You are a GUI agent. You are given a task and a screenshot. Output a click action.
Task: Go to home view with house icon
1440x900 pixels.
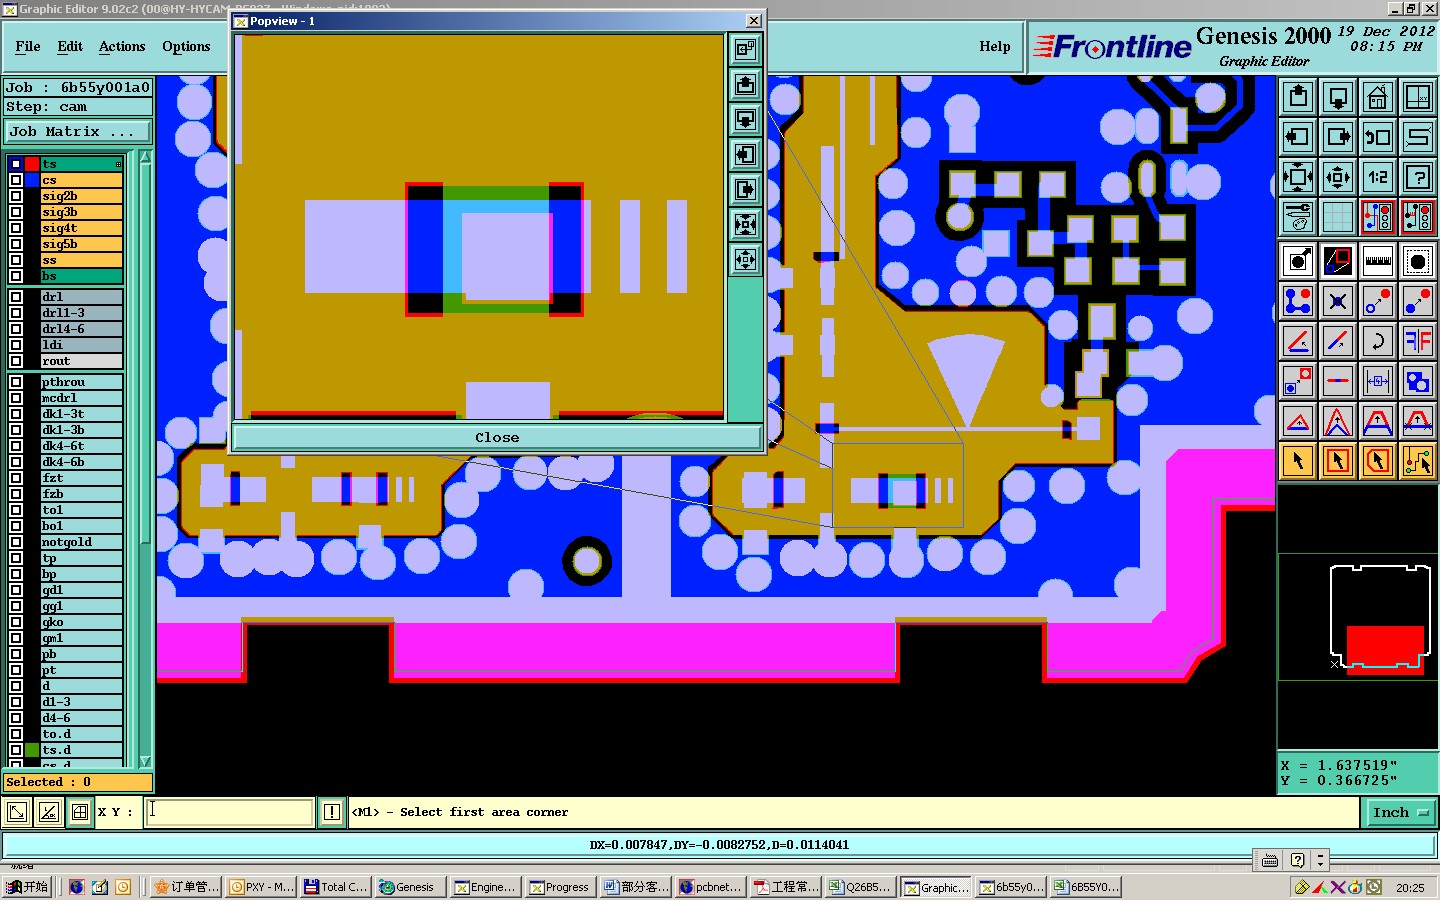tap(1378, 97)
